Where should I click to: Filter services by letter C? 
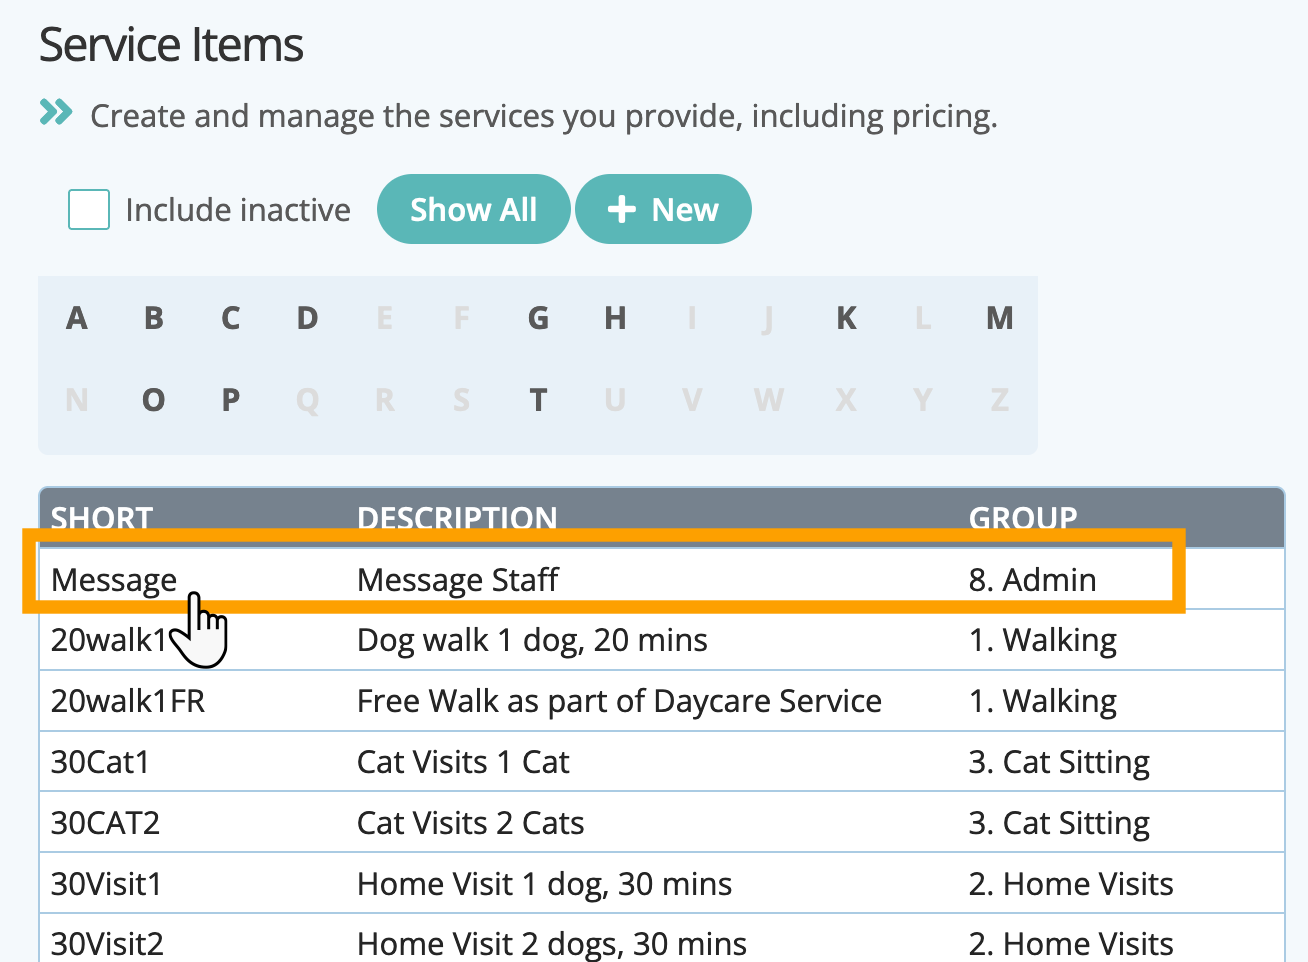pyautogui.click(x=230, y=318)
